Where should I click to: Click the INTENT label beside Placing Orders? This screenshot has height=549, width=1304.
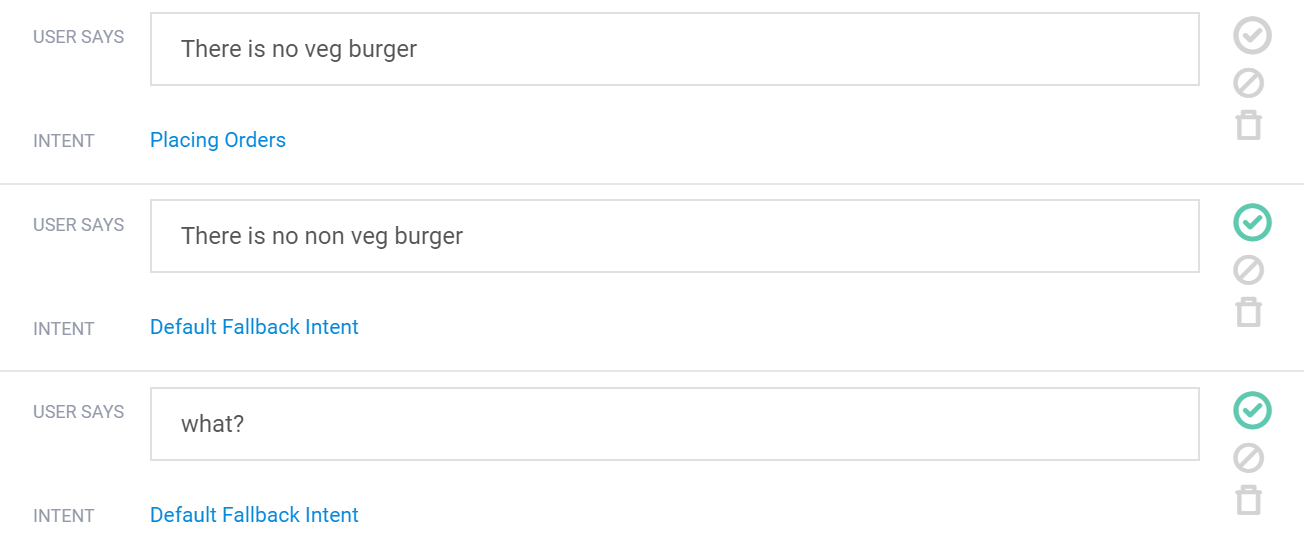(64, 141)
